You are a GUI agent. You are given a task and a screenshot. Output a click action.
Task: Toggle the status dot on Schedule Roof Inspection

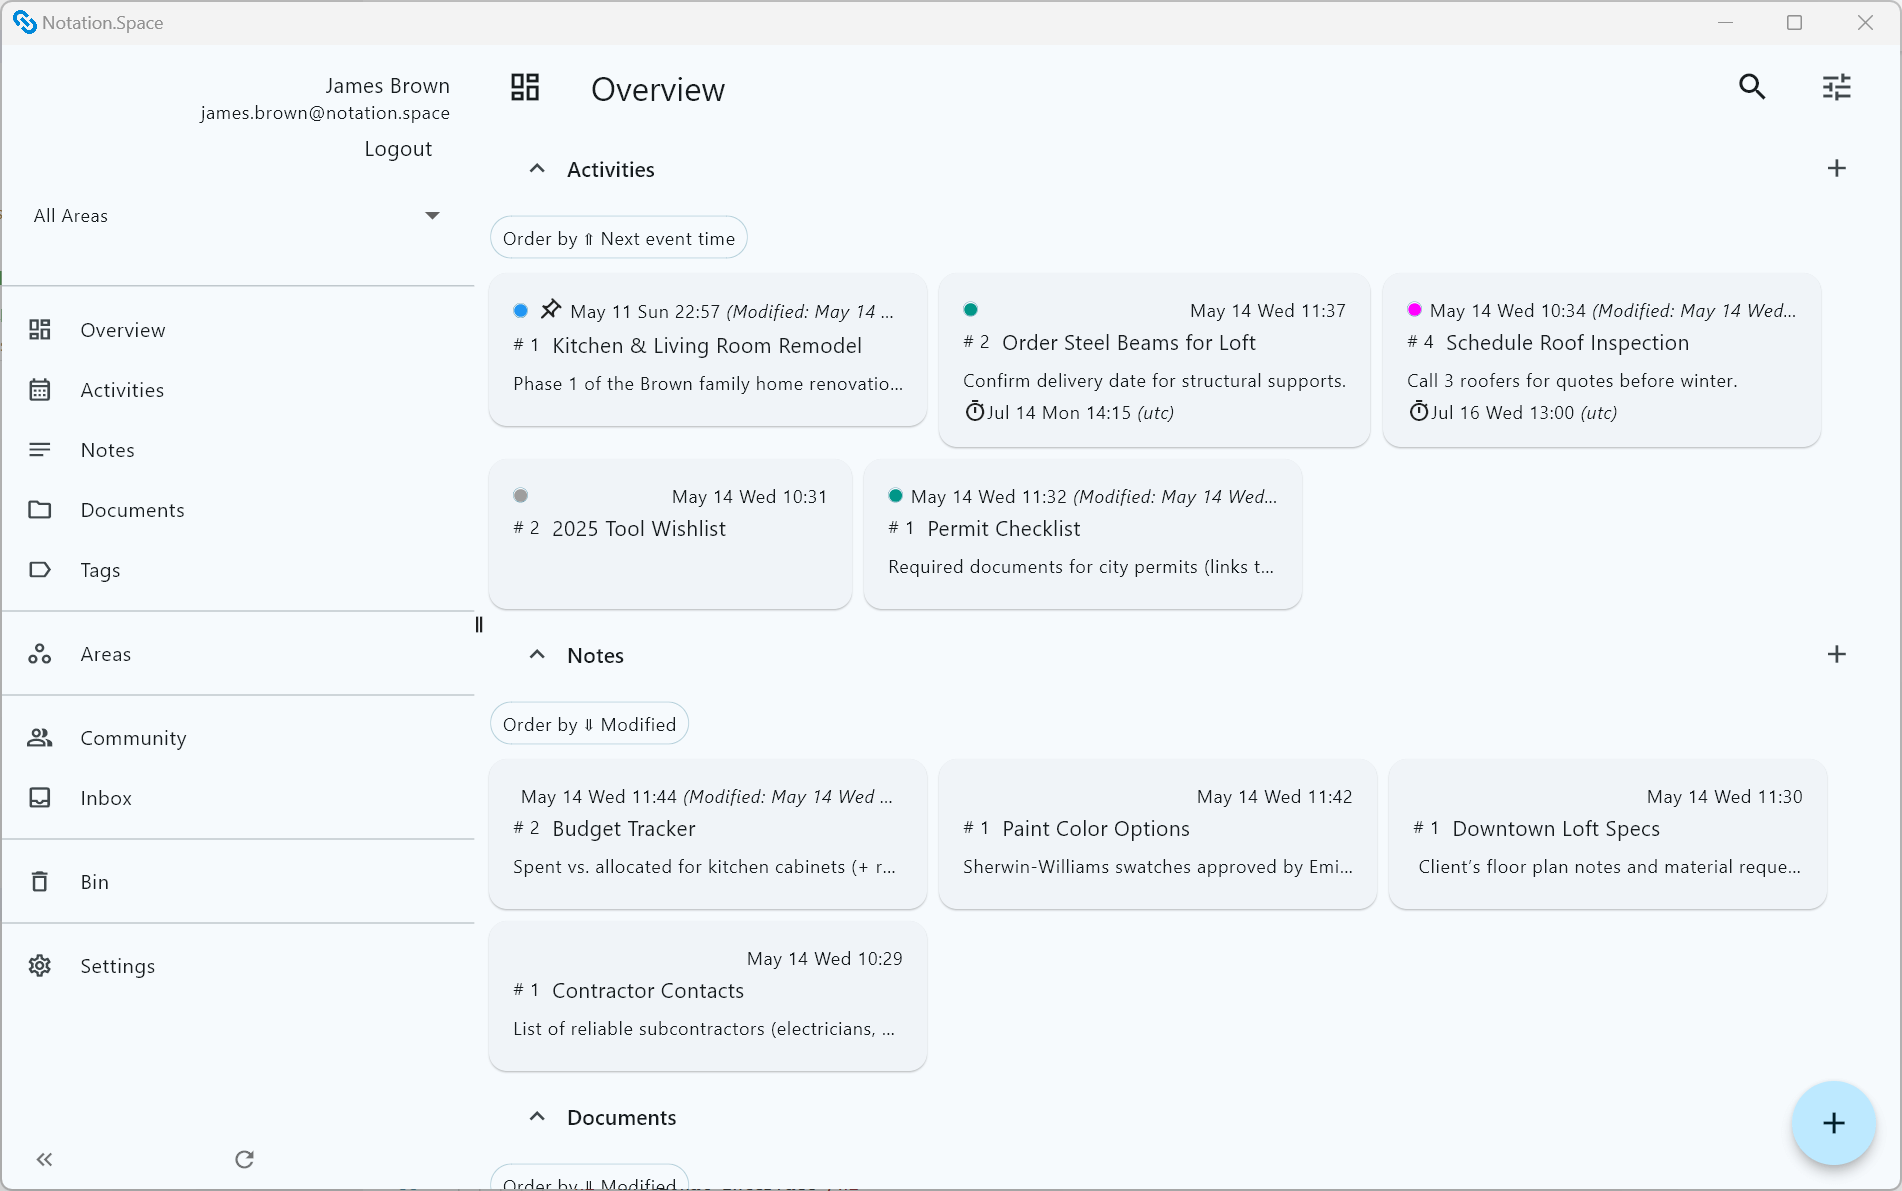[1414, 310]
